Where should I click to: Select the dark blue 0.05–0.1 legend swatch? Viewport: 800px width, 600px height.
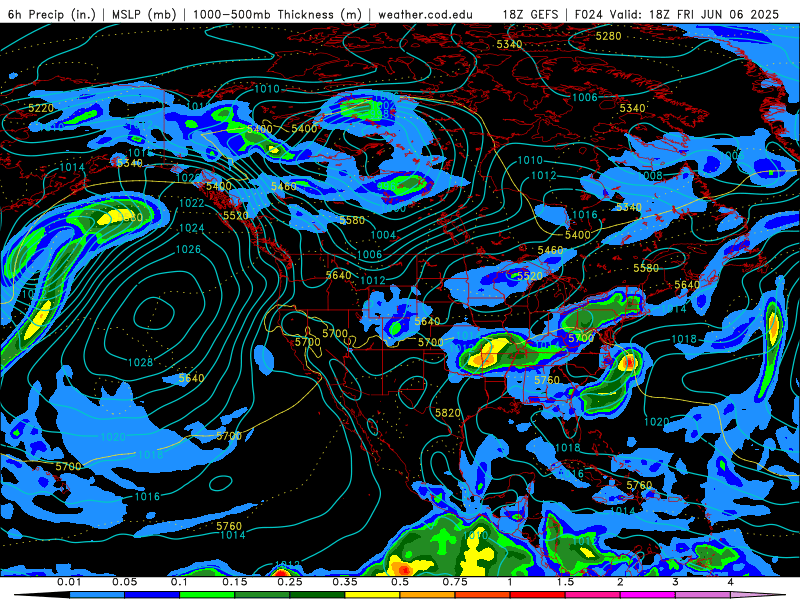coord(152,595)
